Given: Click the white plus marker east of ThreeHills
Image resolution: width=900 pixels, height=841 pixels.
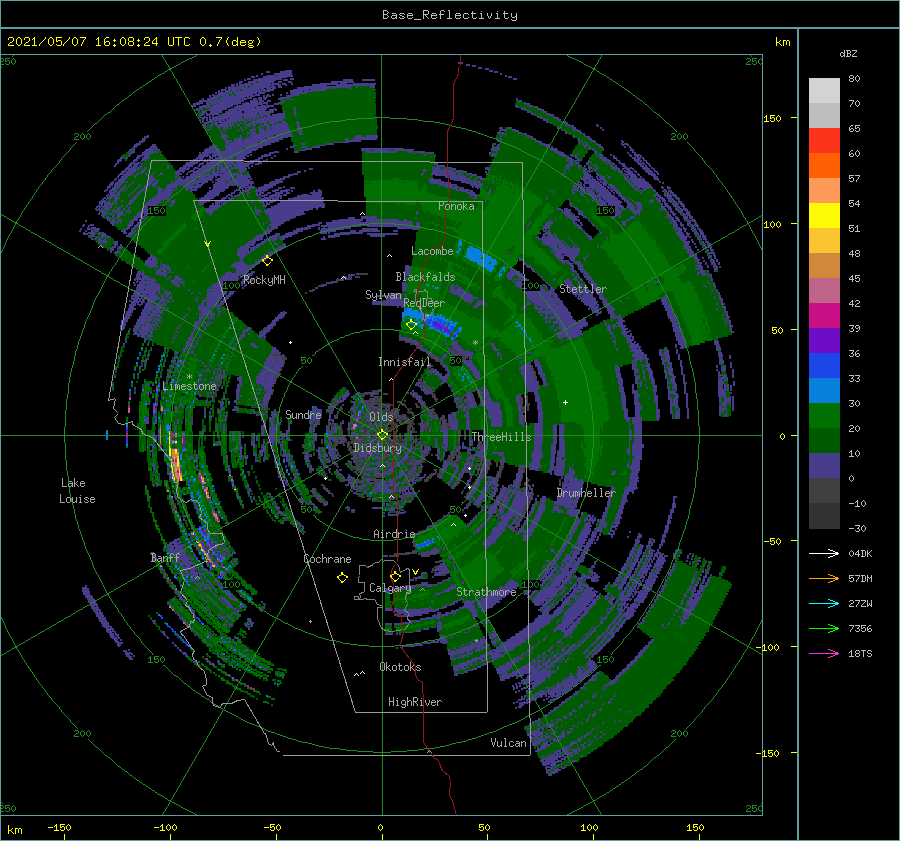Looking at the screenshot, I should coord(565,402).
